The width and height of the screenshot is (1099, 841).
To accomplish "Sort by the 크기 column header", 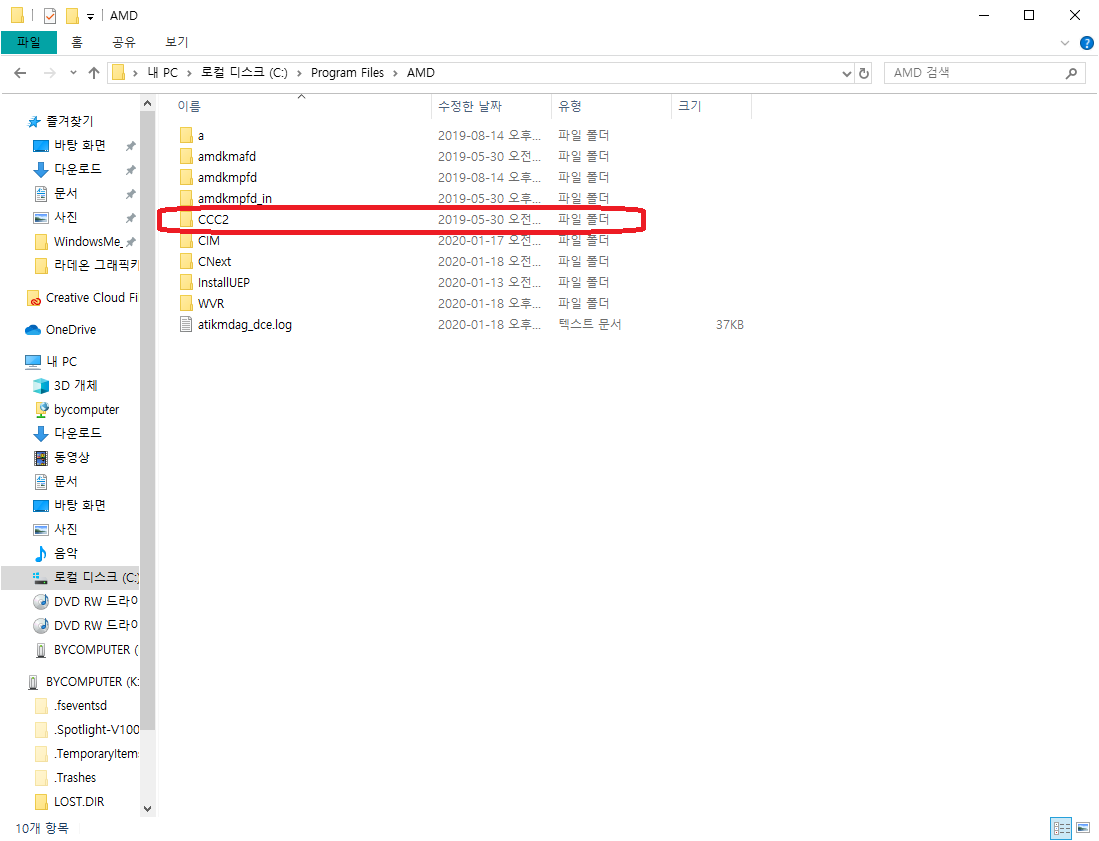I will [711, 107].
